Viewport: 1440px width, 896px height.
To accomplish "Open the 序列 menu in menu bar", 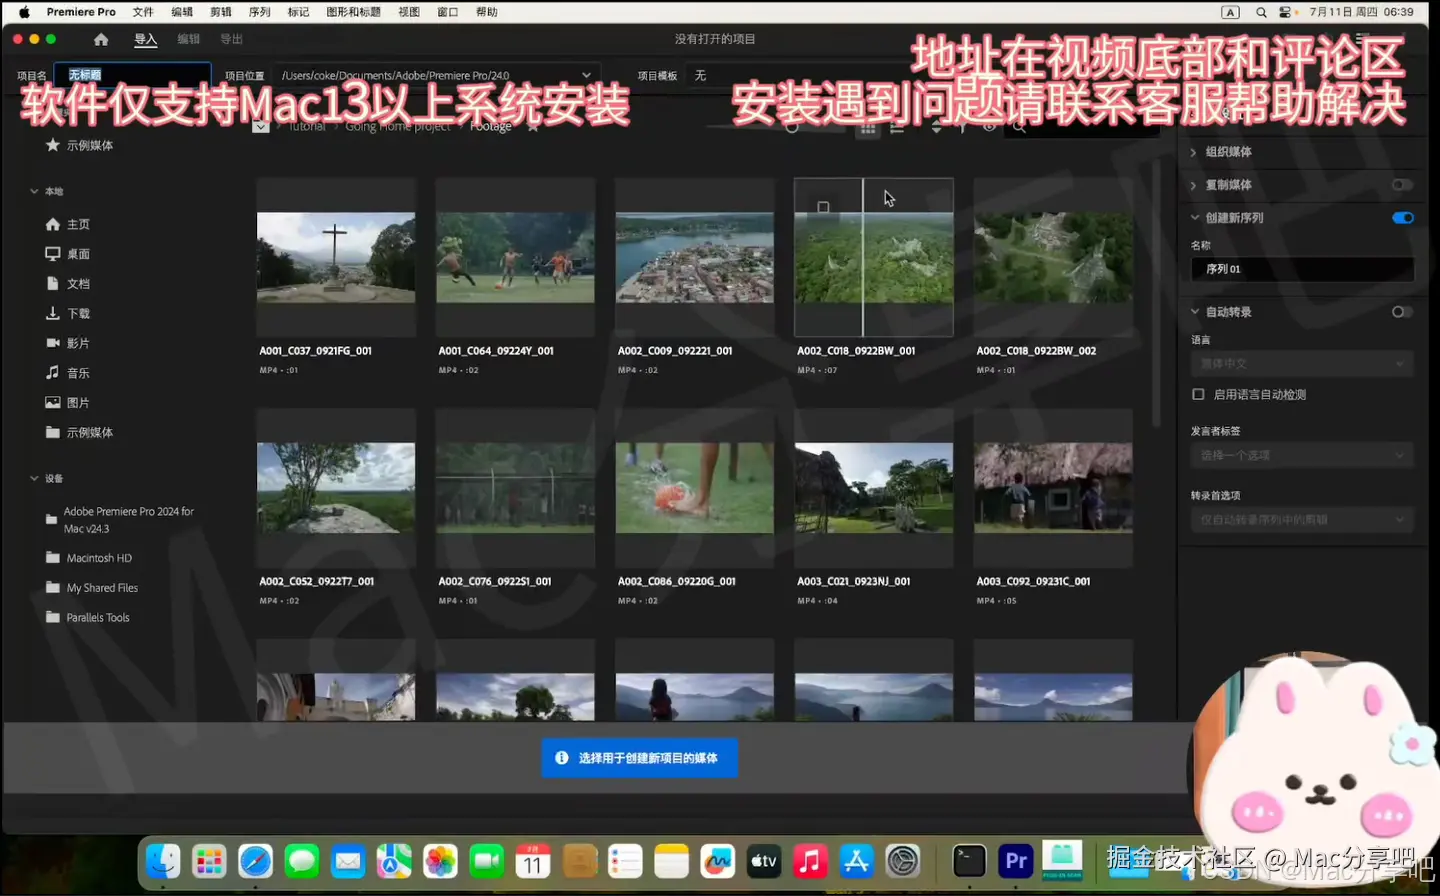I will [259, 11].
